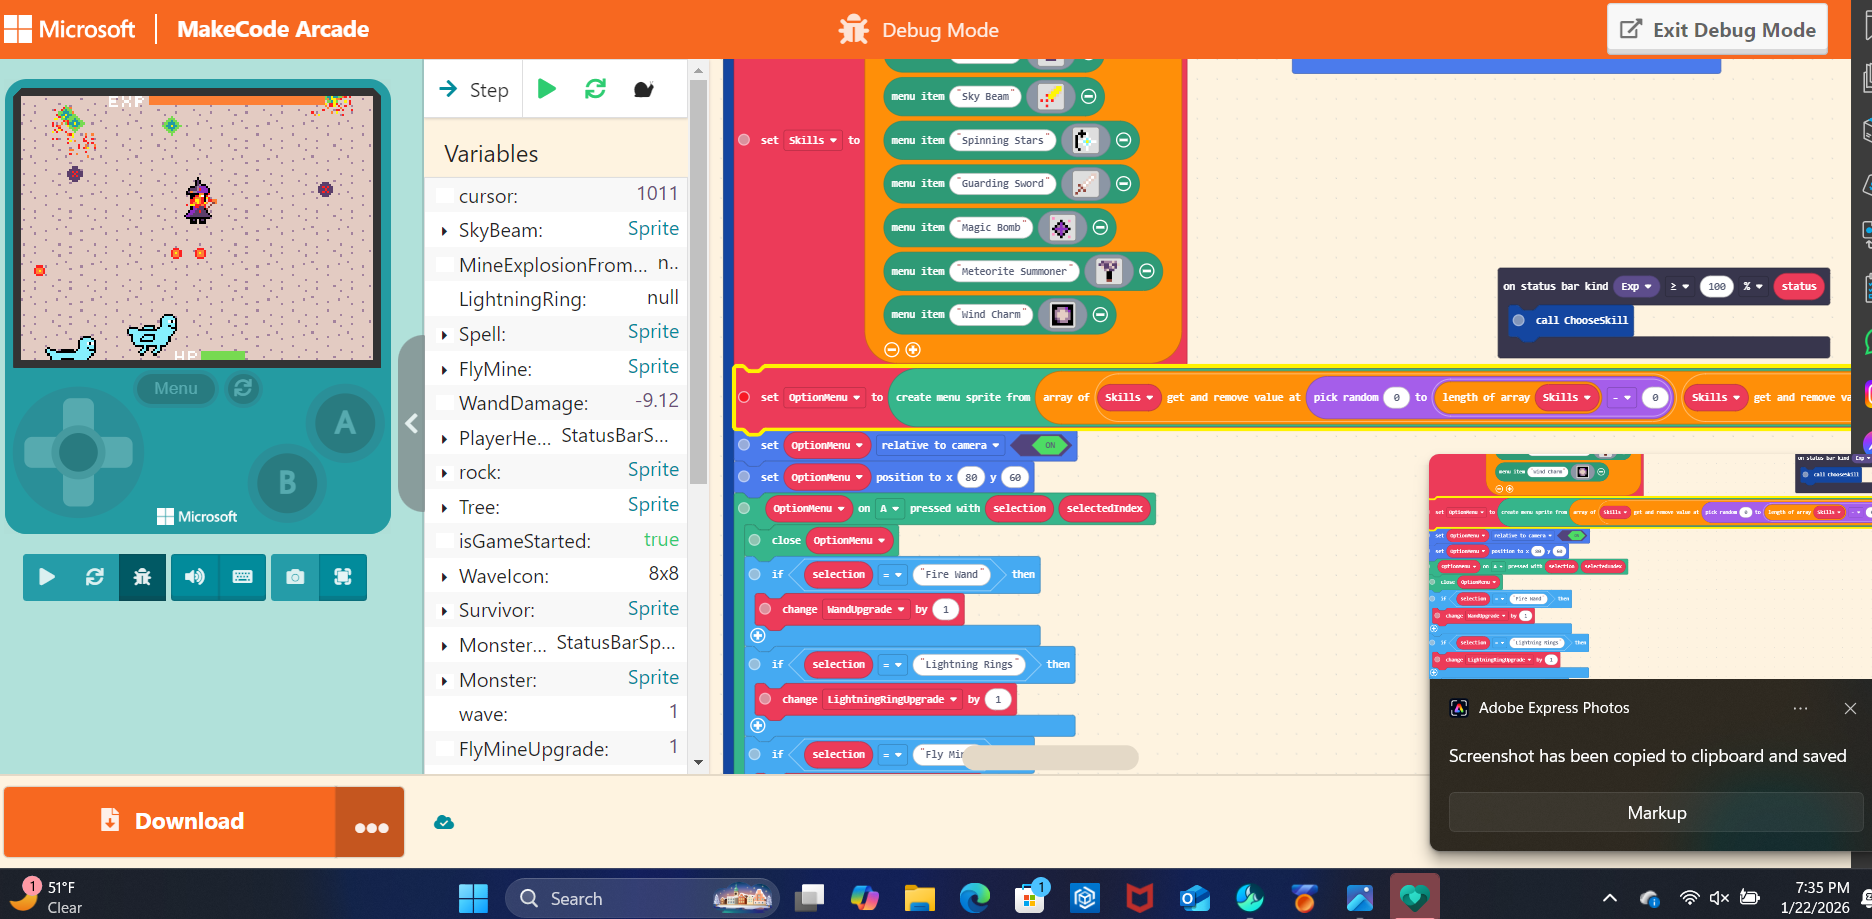Expand the Tree sprite variable
This screenshot has height=919, width=1872.
(444, 508)
